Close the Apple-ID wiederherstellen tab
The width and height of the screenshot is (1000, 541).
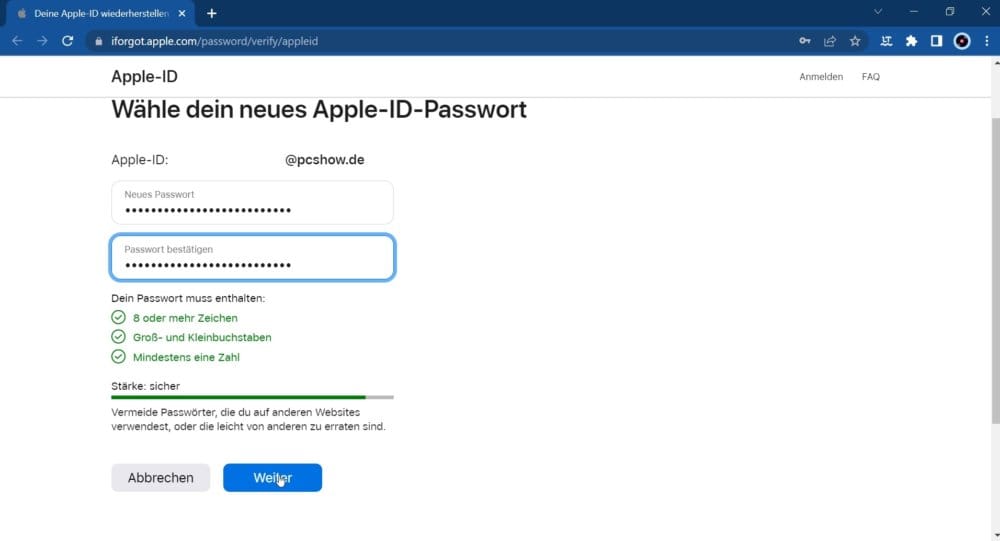[x=182, y=13]
